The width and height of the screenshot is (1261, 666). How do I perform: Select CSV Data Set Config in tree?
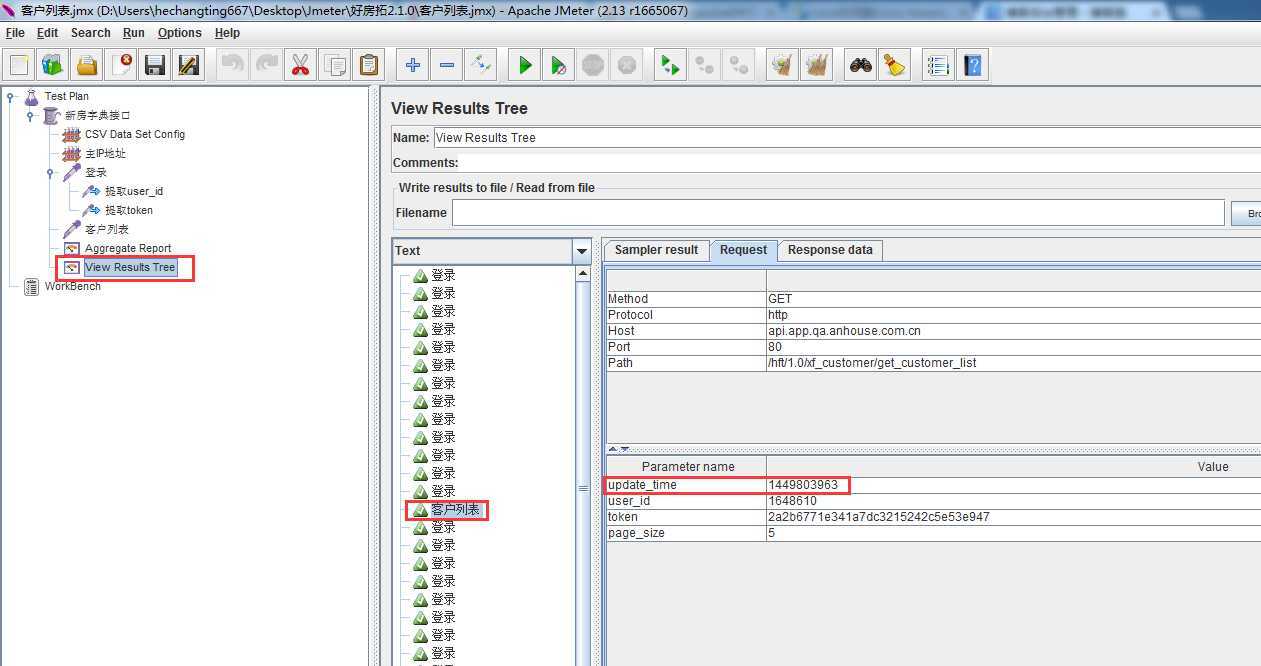click(x=135, y=134)
